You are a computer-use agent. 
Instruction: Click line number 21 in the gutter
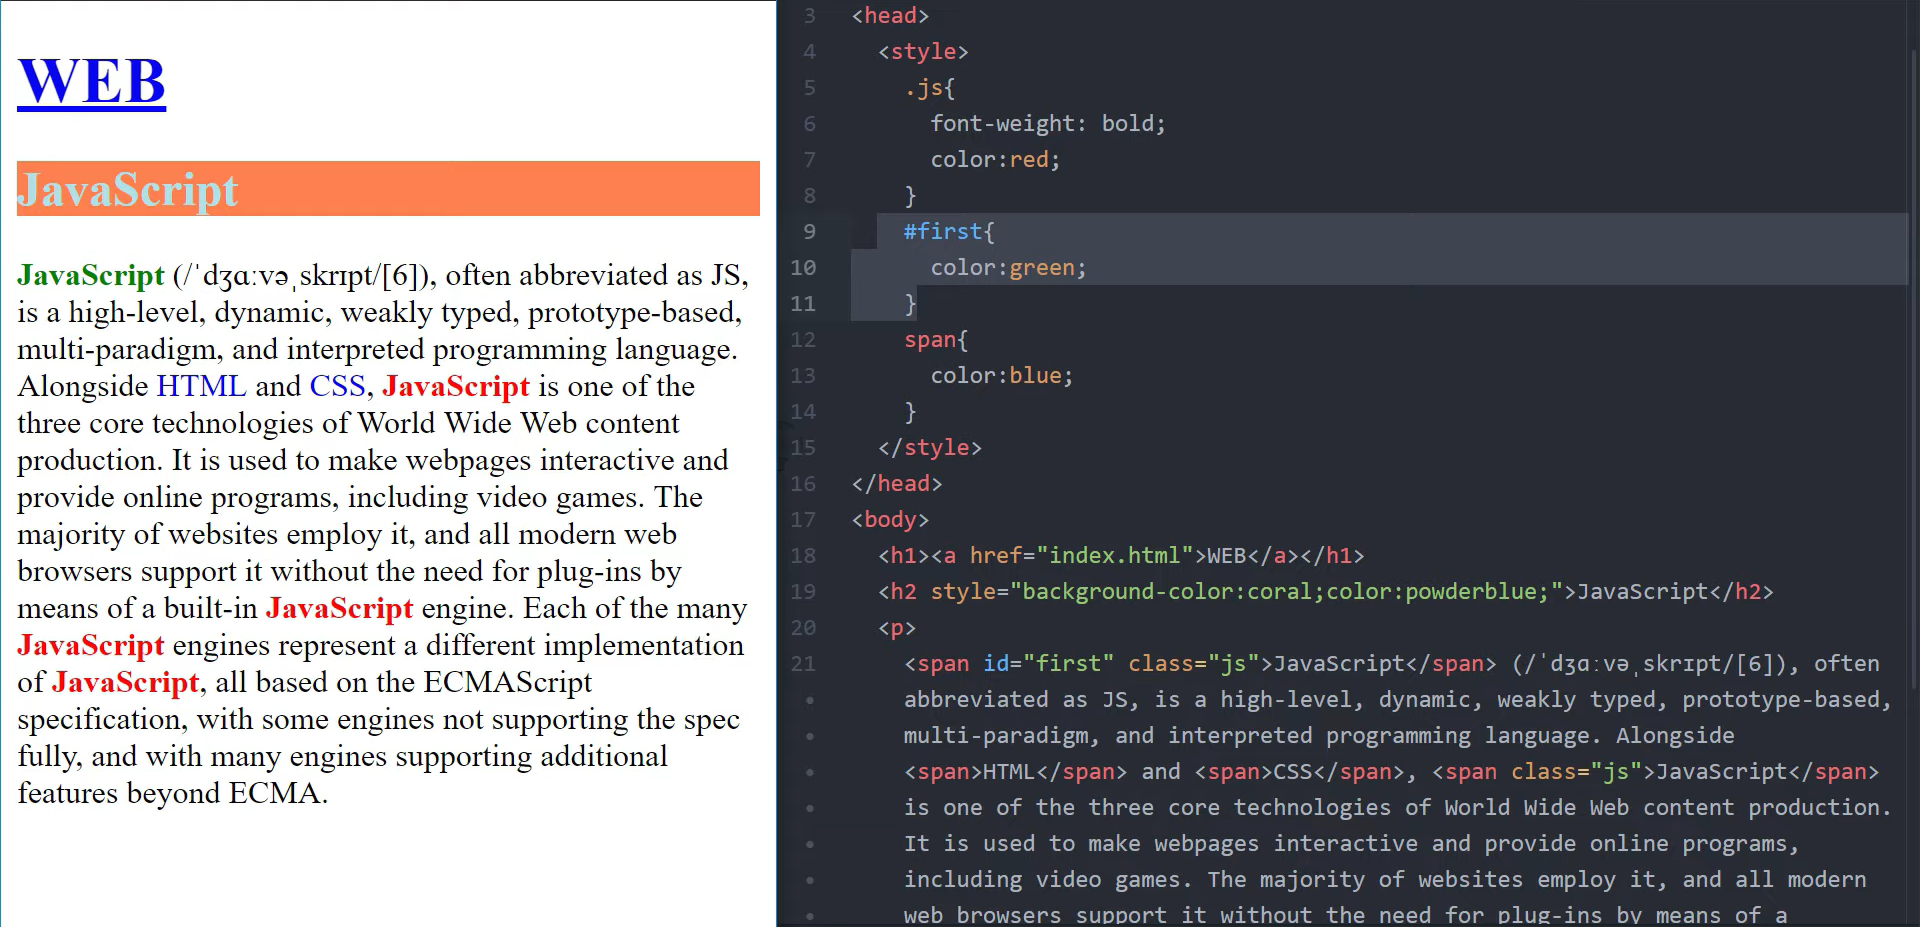pyautogui.click(x=803, y=664)
